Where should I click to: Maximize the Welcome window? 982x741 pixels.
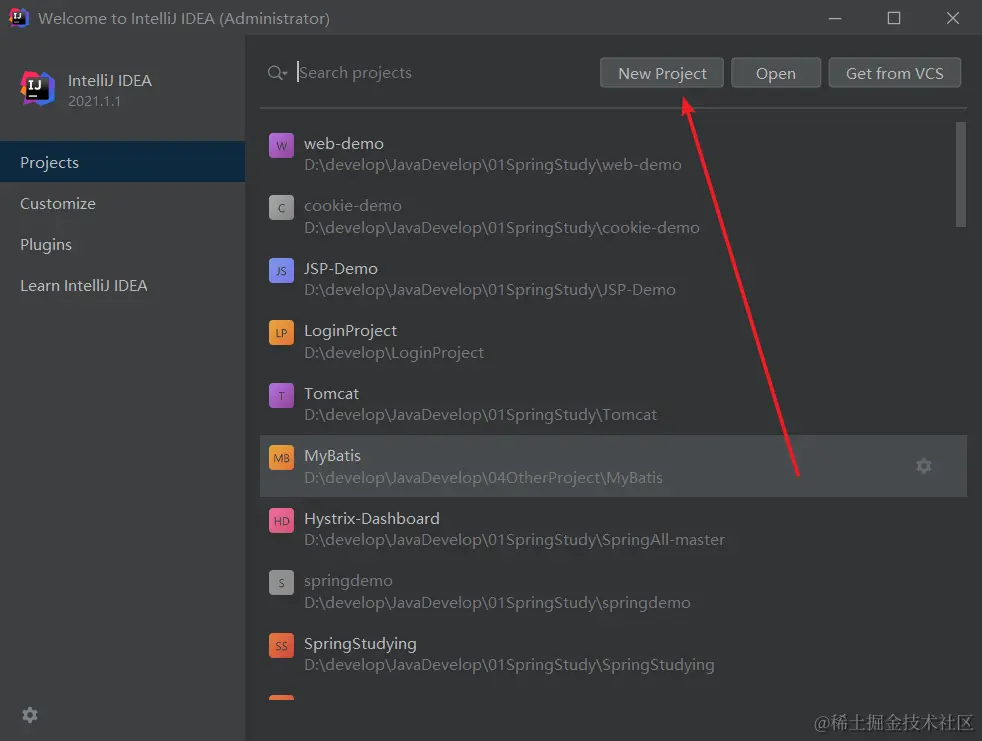(x=894, y=18)
